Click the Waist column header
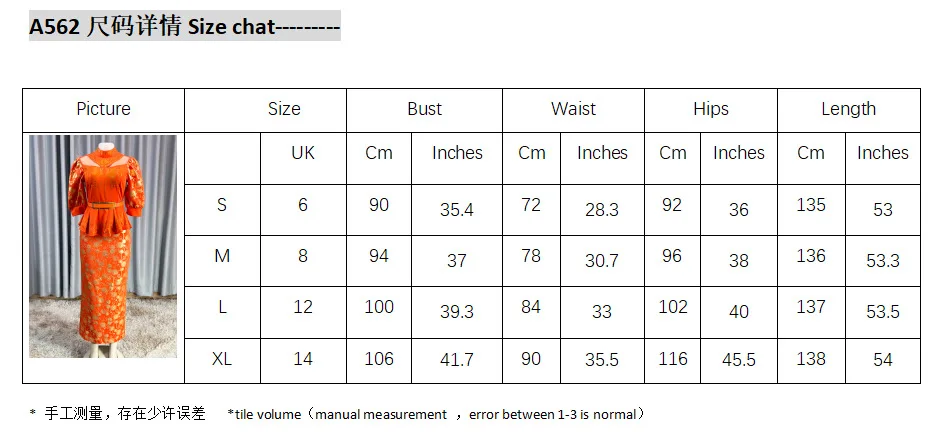Viewport: 933px width, 432px height. click(x=573, y=109)
